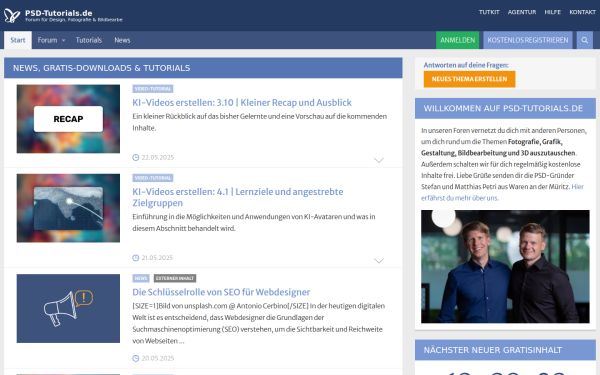This screenshot has height=375, width=600.
Task: Expand the KI-Videos 4.1 article chevron
Action: coord(378,260)
